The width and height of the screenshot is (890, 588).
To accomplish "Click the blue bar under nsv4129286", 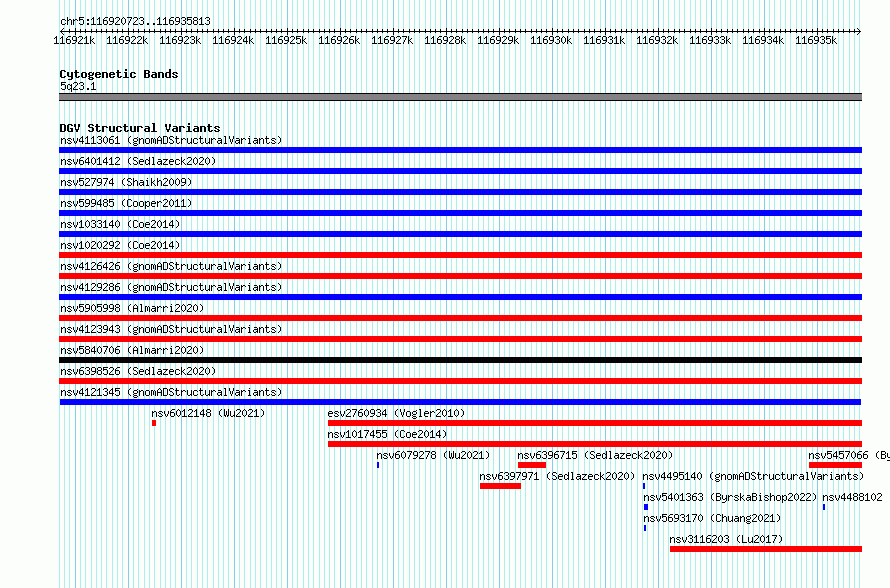I will pos(460,297).
